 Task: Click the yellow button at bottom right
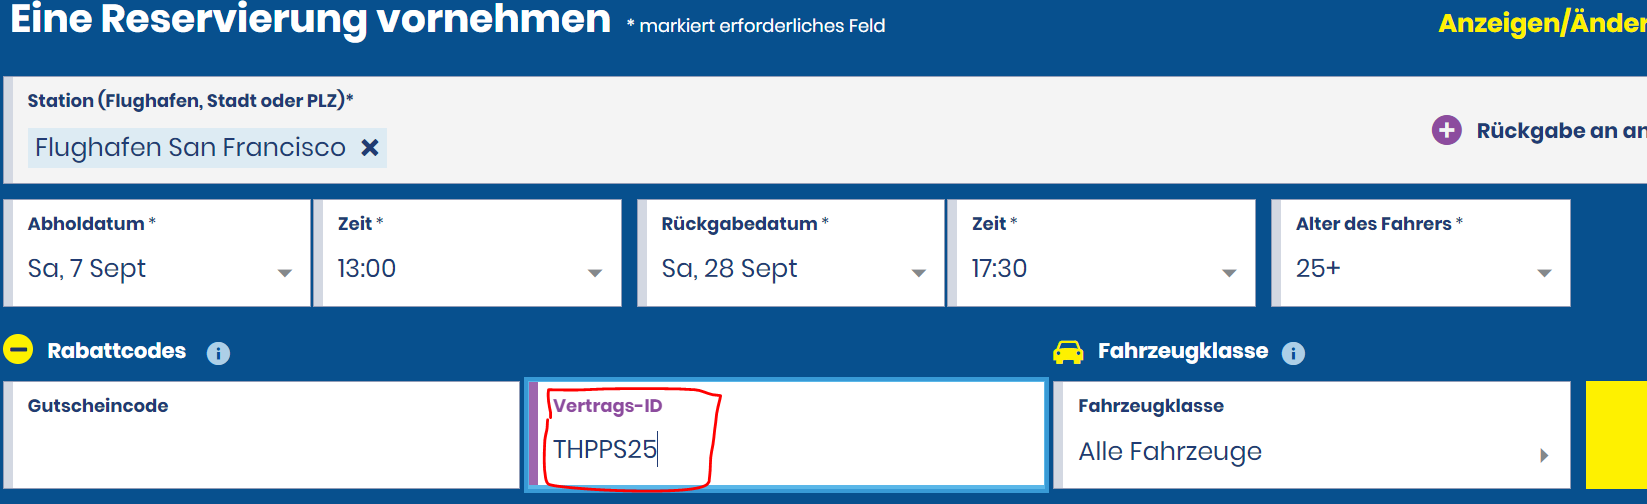(x=1616, y=434)
